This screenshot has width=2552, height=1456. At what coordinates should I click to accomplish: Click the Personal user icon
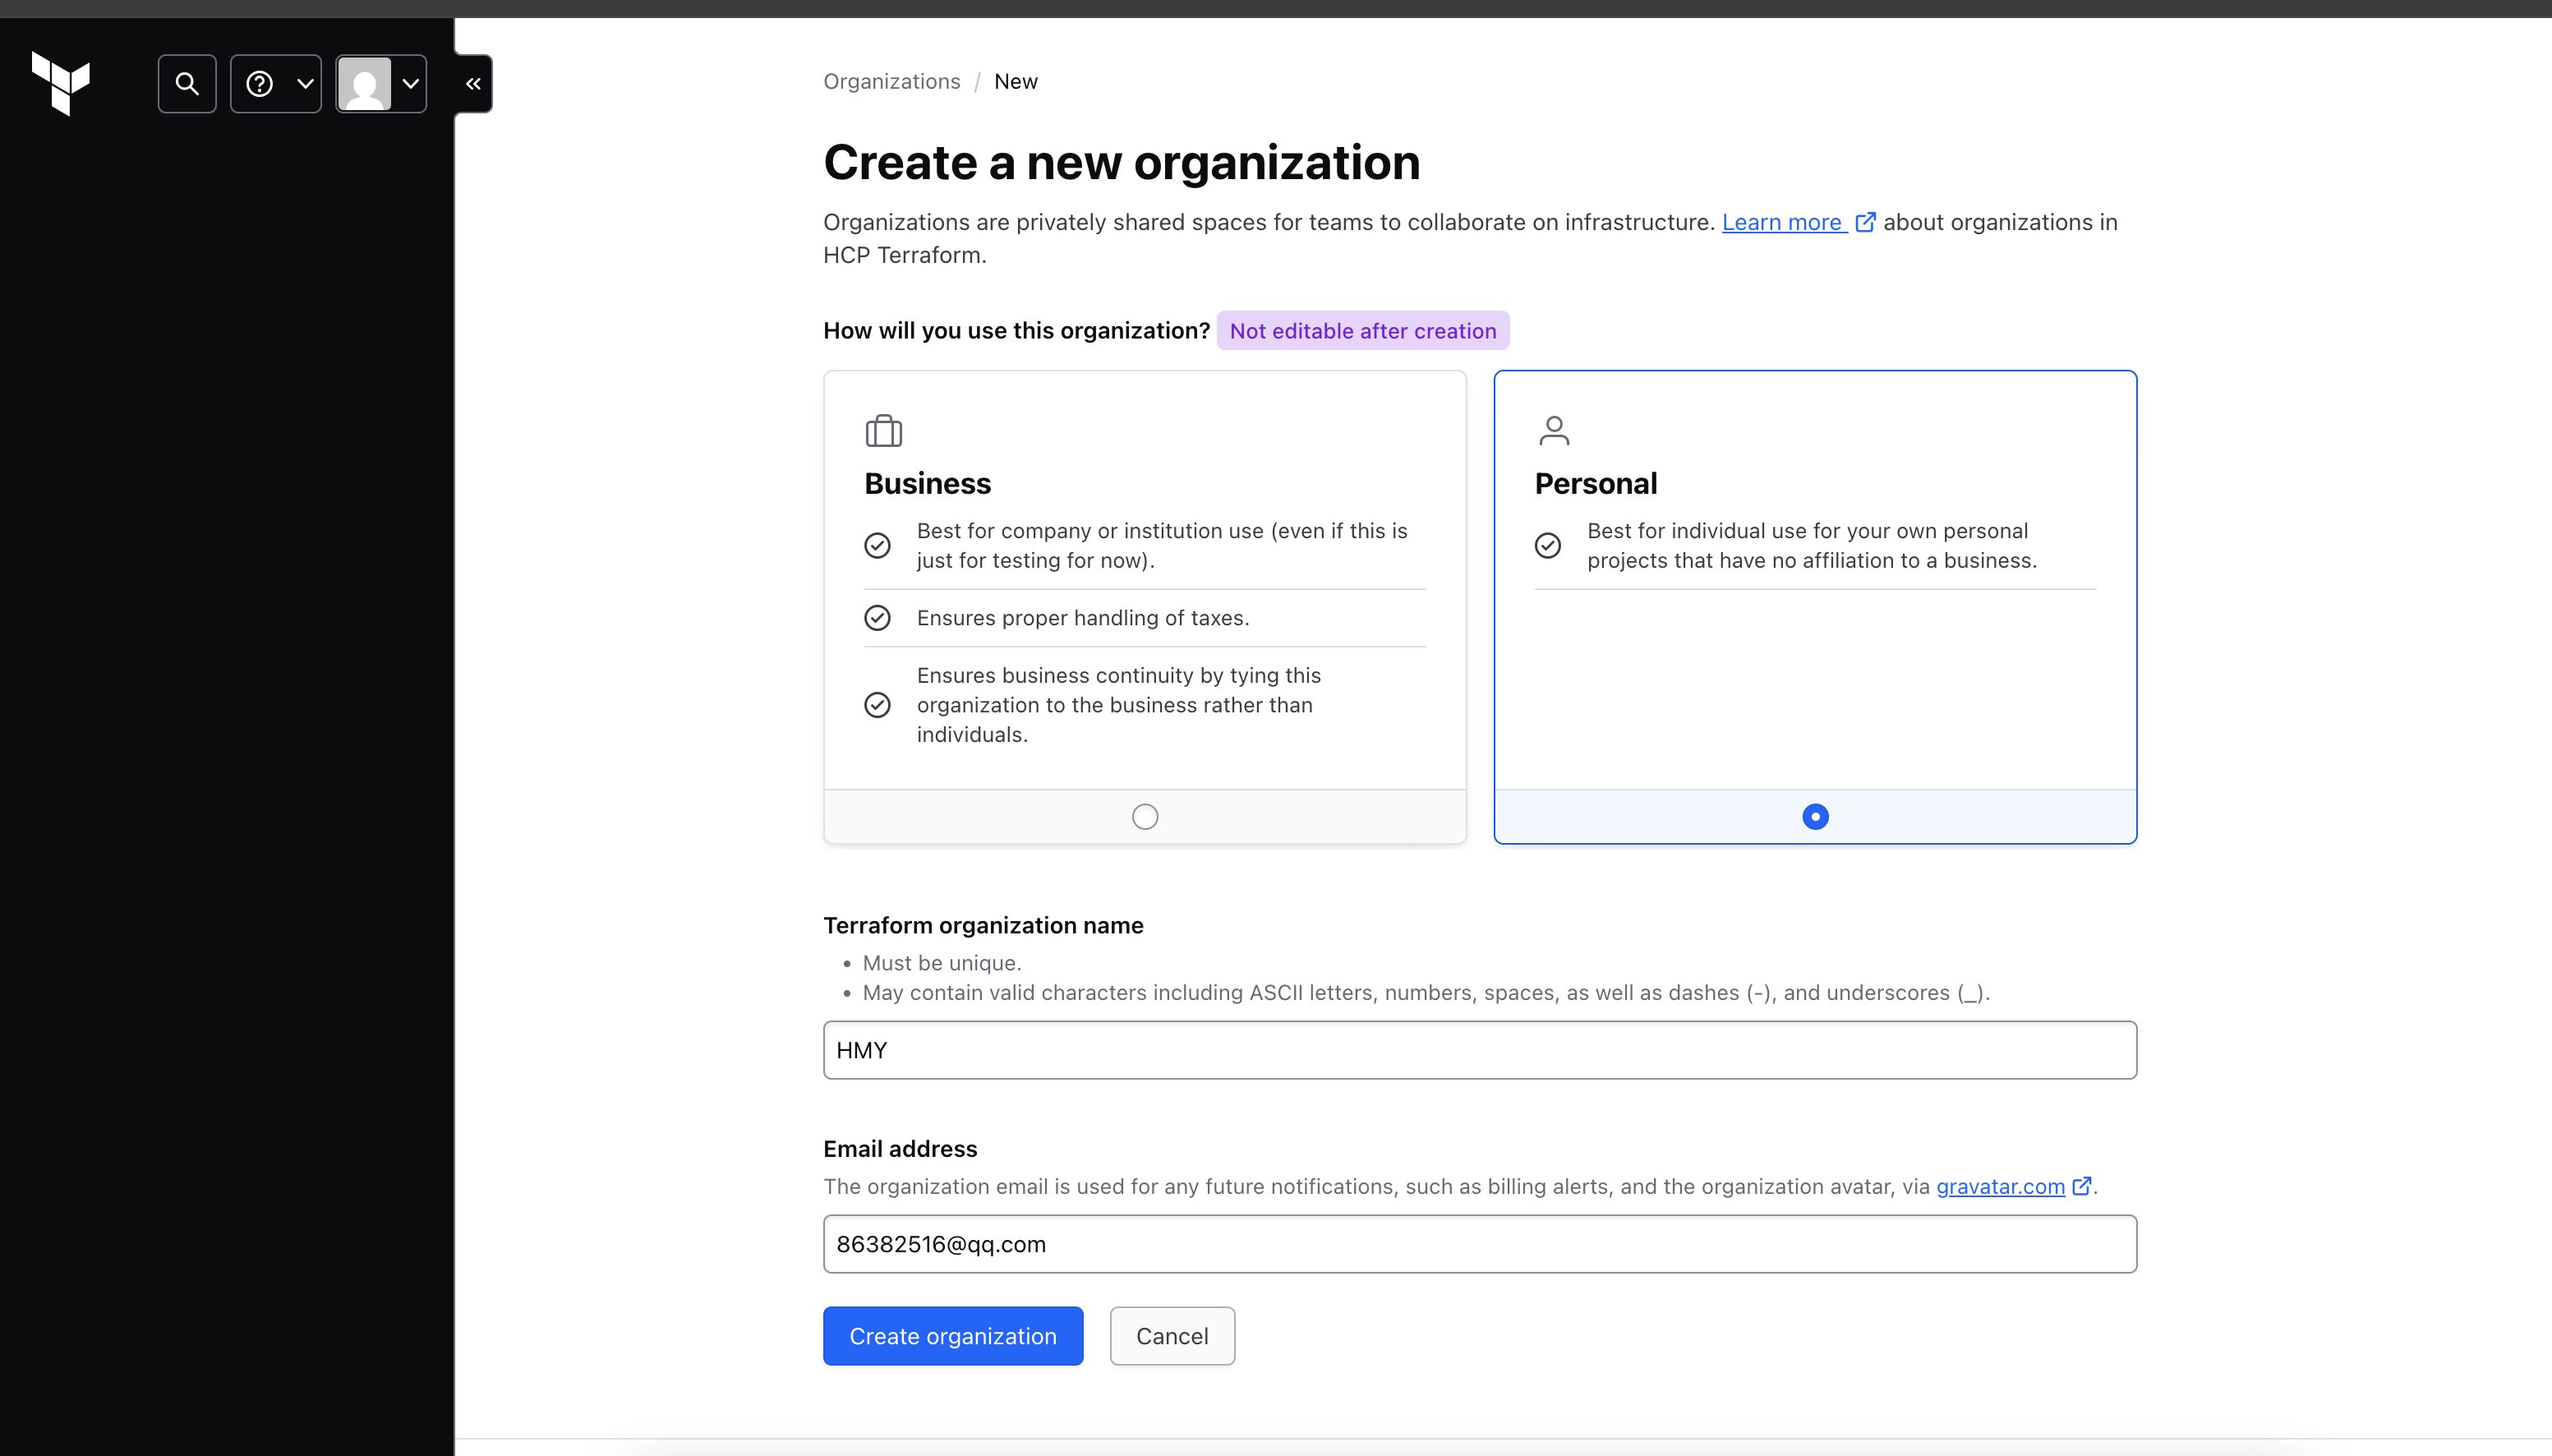pos(1554,431)
